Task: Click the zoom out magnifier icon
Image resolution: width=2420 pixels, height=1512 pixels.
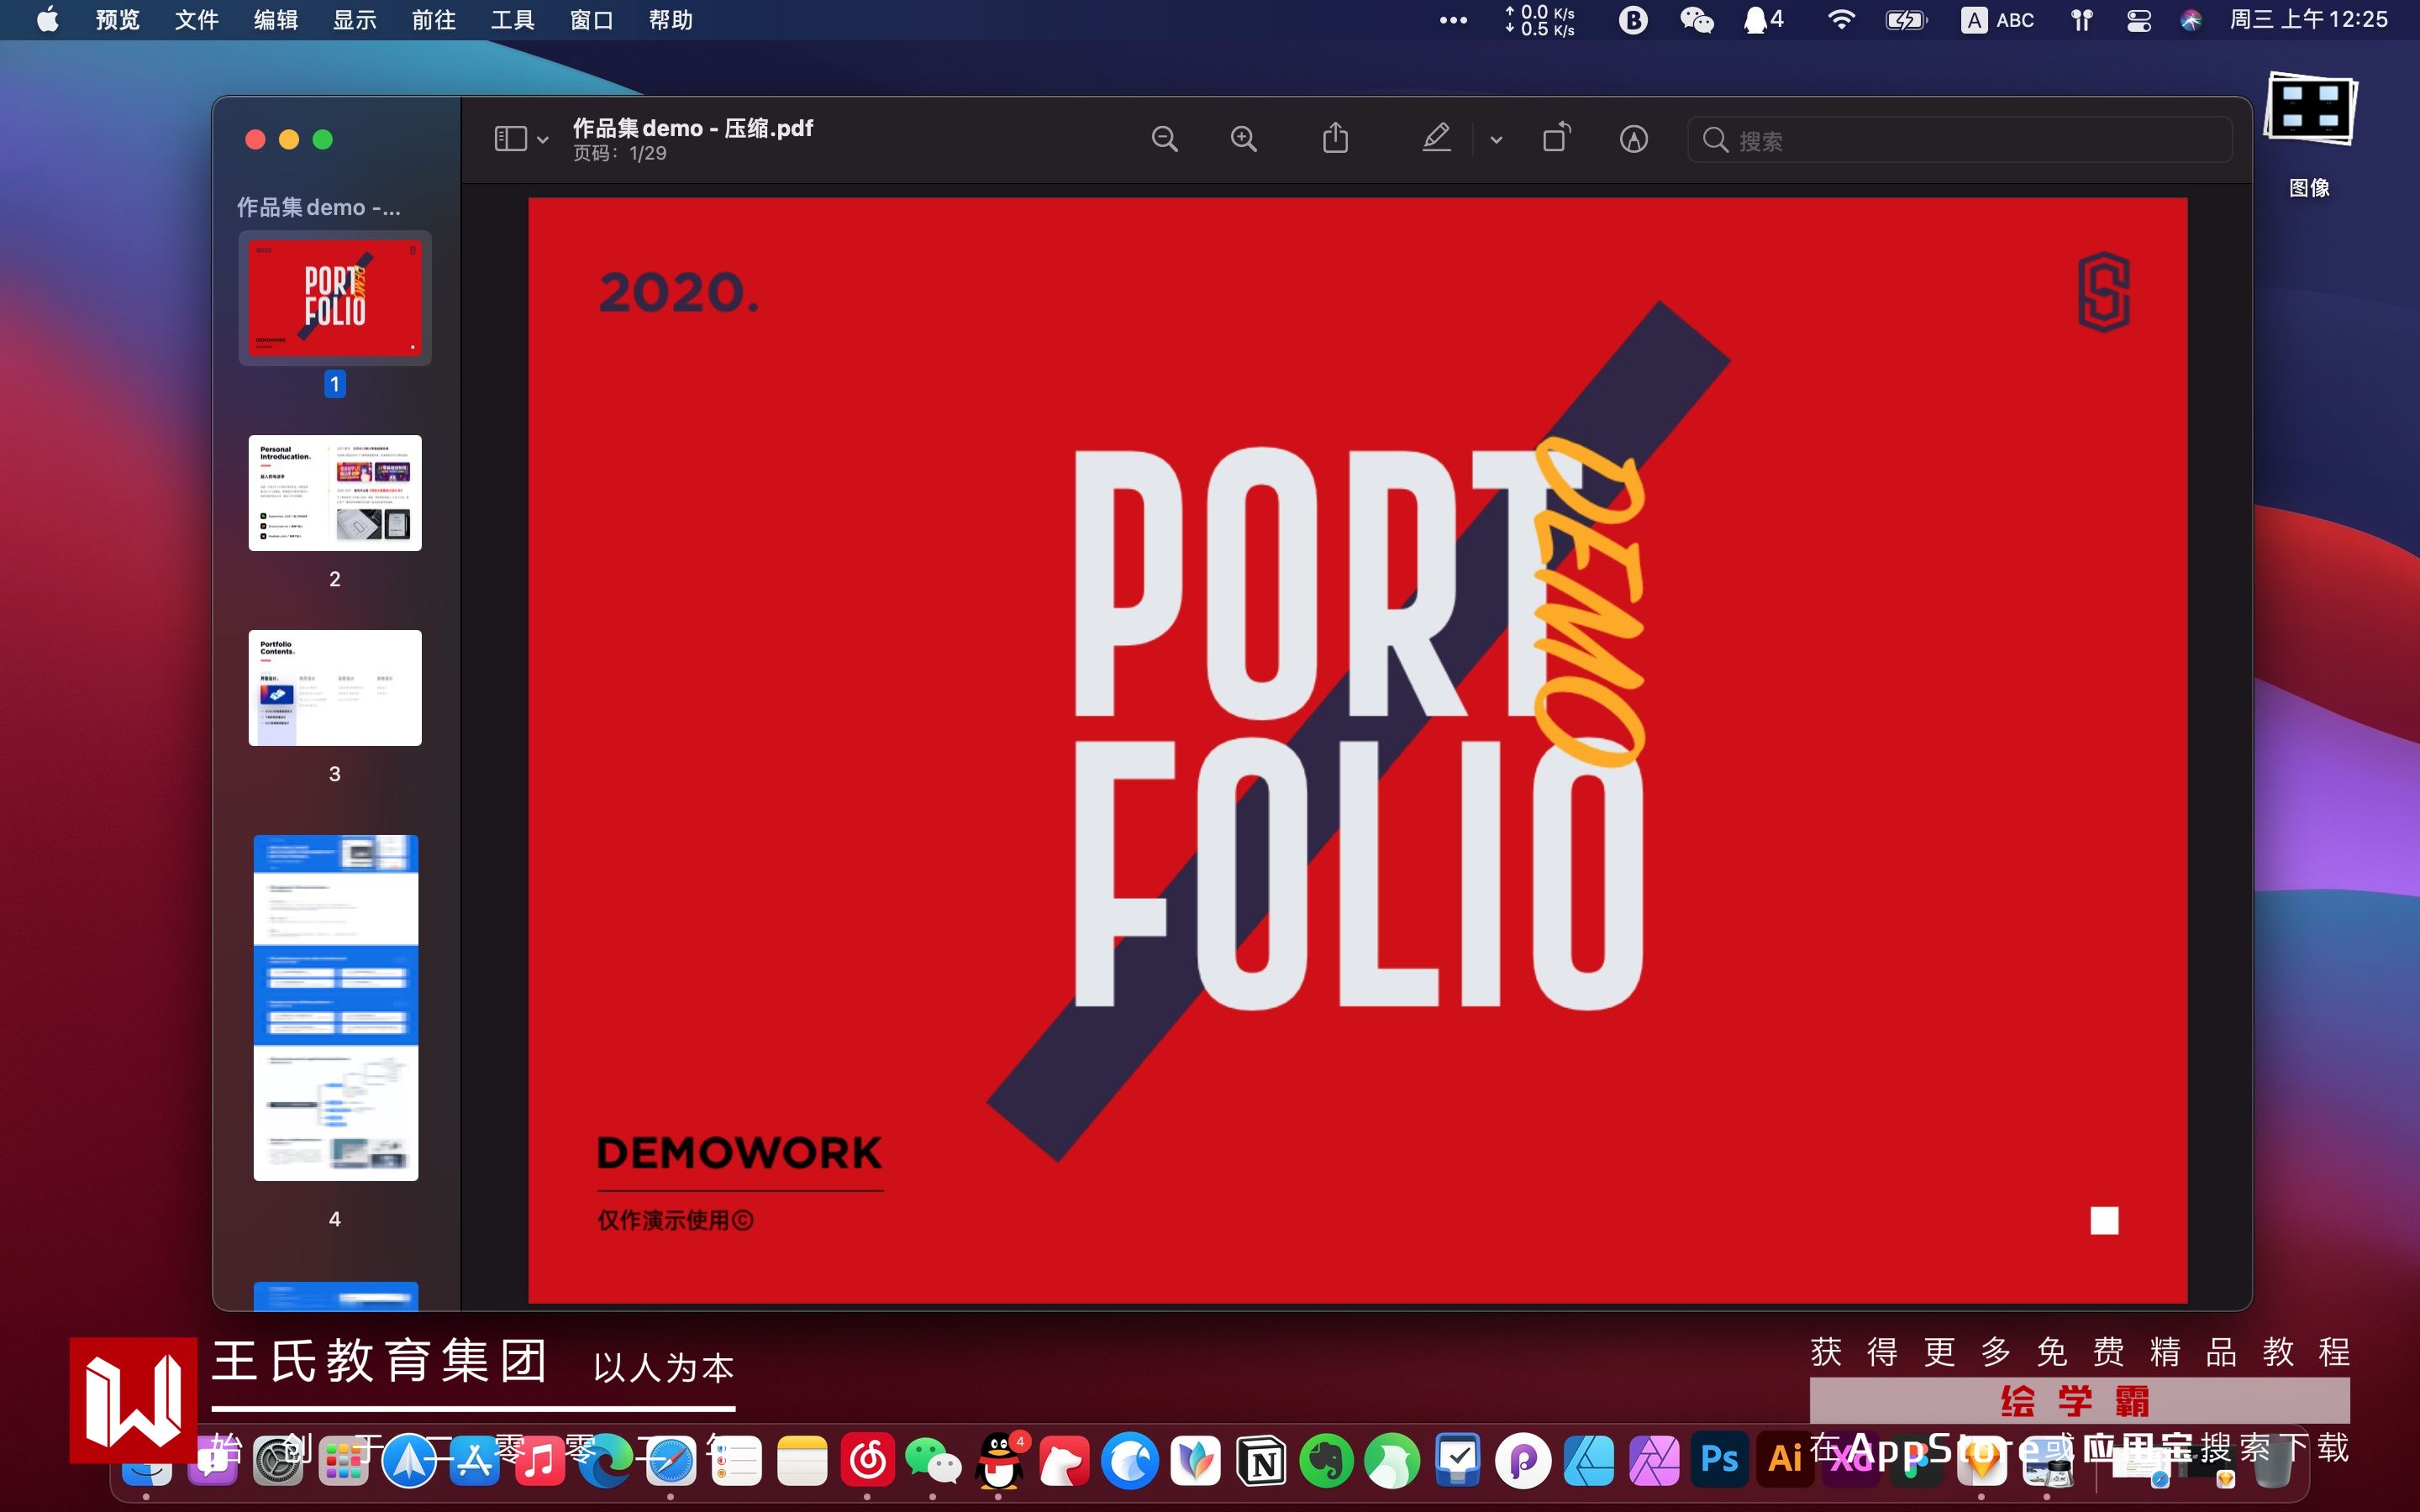Action: tap(1164, 139)
